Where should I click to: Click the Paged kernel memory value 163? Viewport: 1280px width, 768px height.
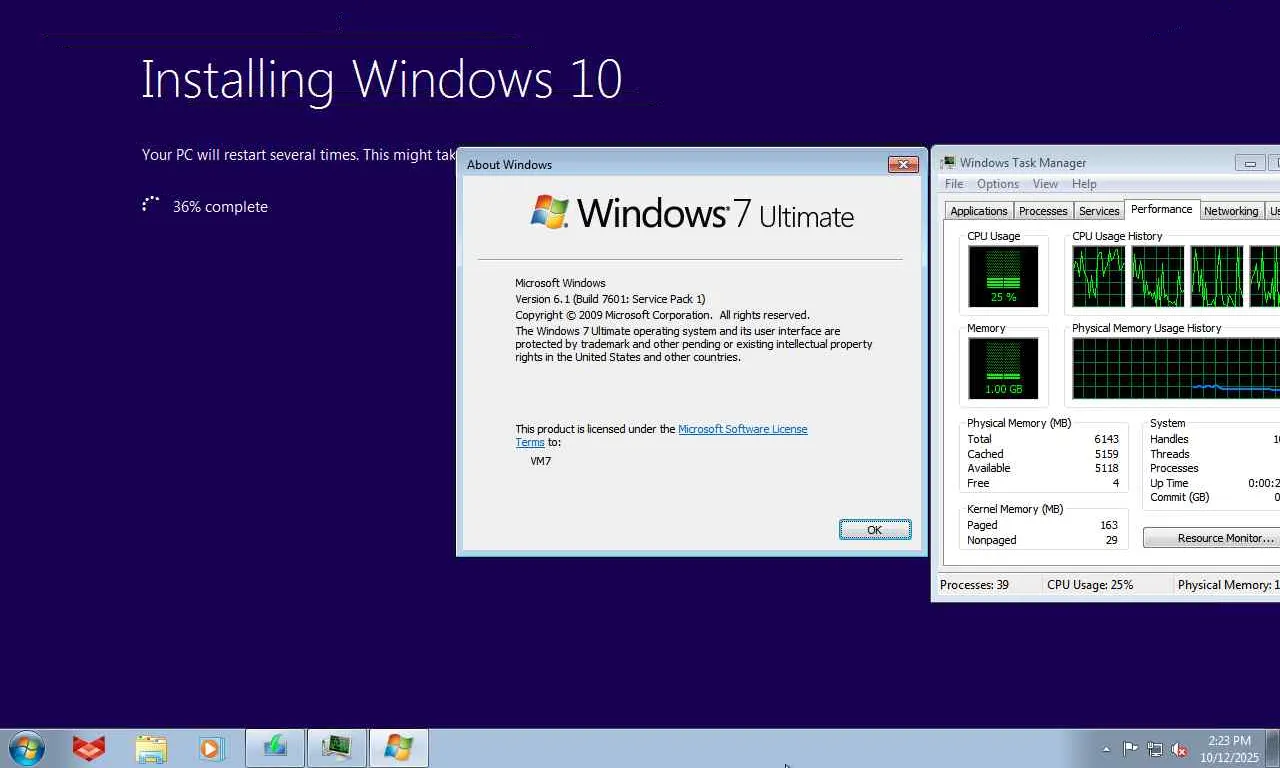coord(1108,525)
